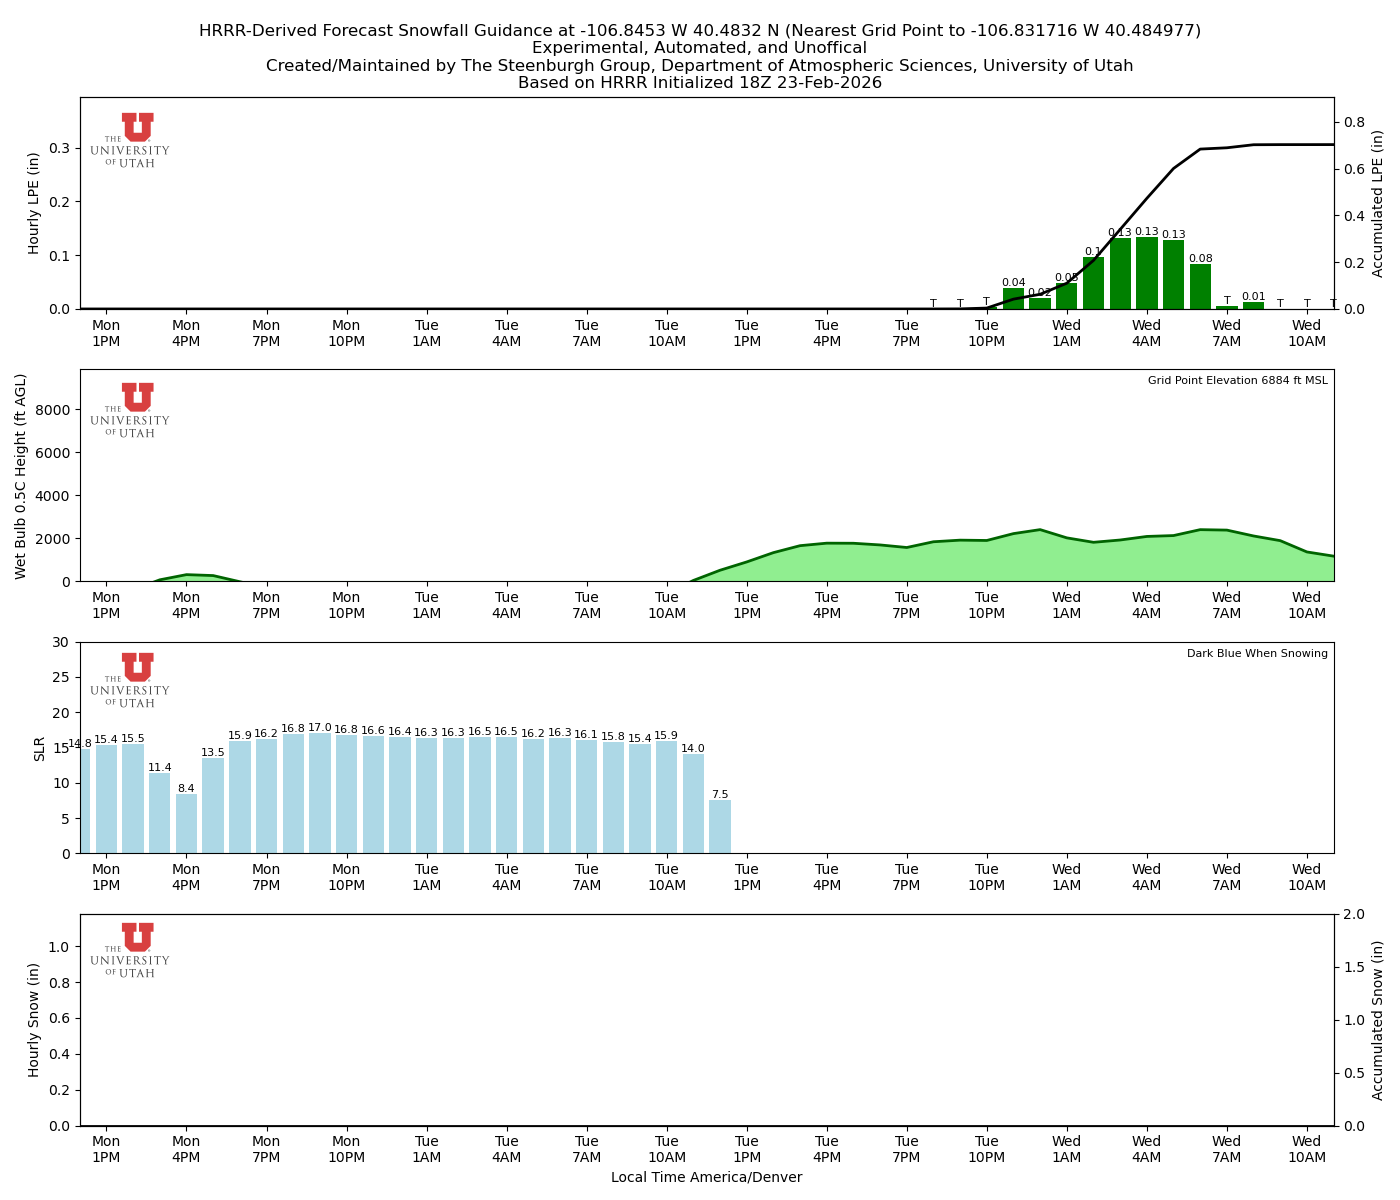The image size is (1400, 1200).
Task: Choose the SLR bar labeled 13.5
Action: click(x=213, y=805)
